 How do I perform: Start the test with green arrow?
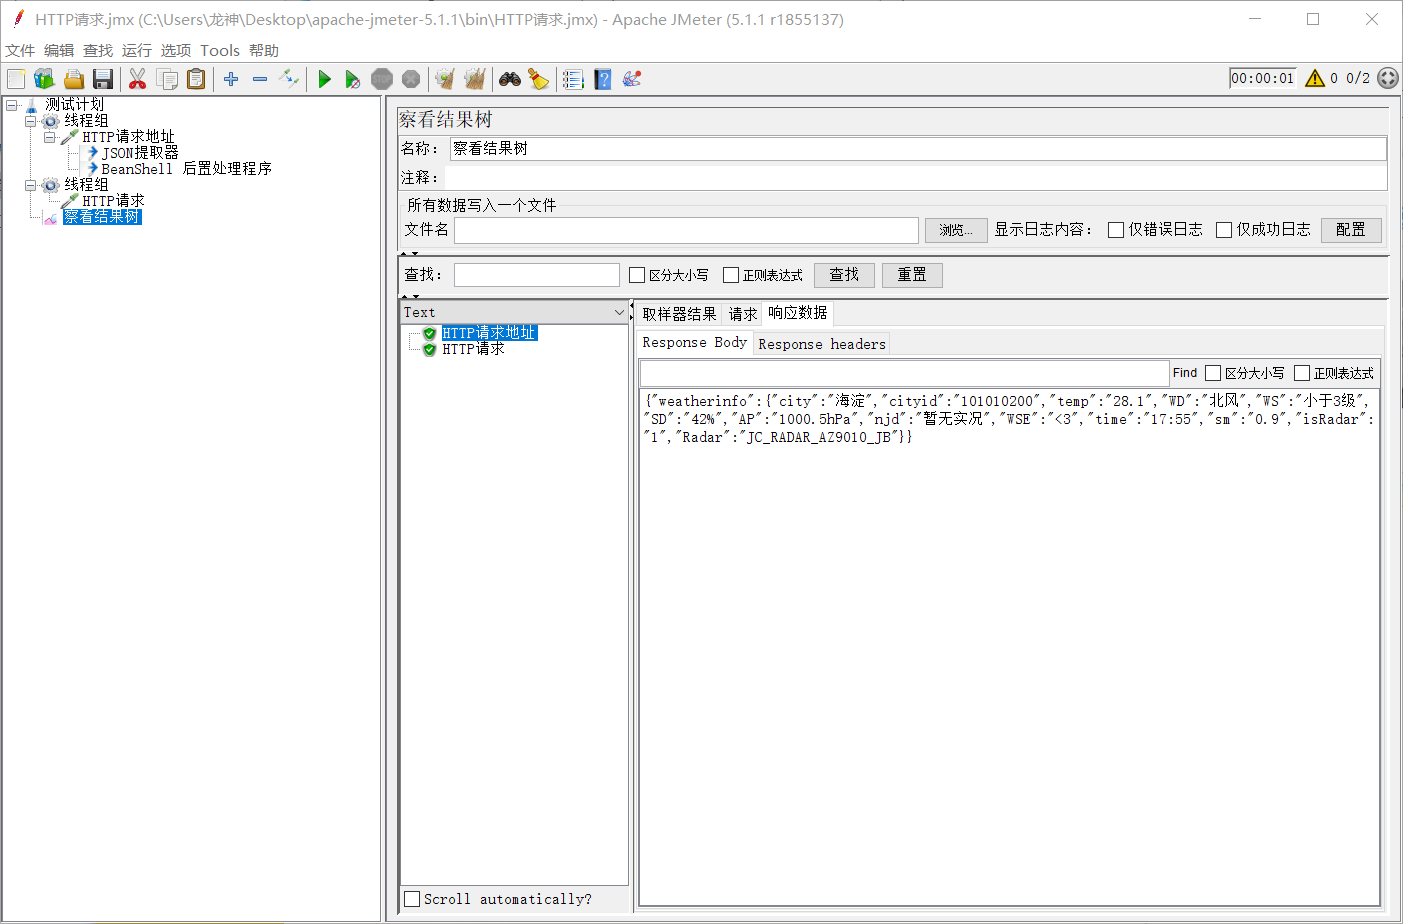coord(324,79)
